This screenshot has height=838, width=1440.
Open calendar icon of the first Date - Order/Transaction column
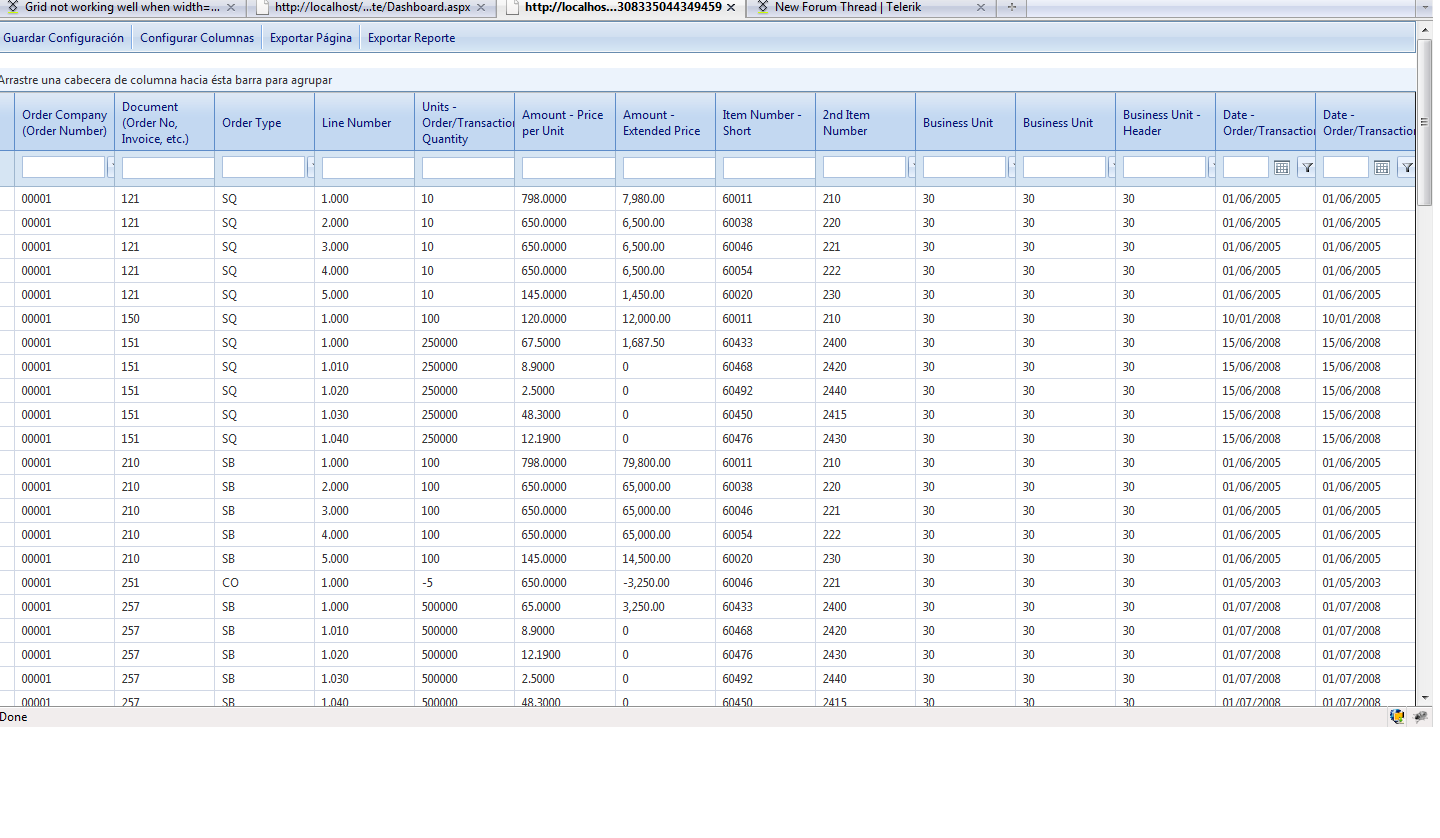tap(1282, 167)
